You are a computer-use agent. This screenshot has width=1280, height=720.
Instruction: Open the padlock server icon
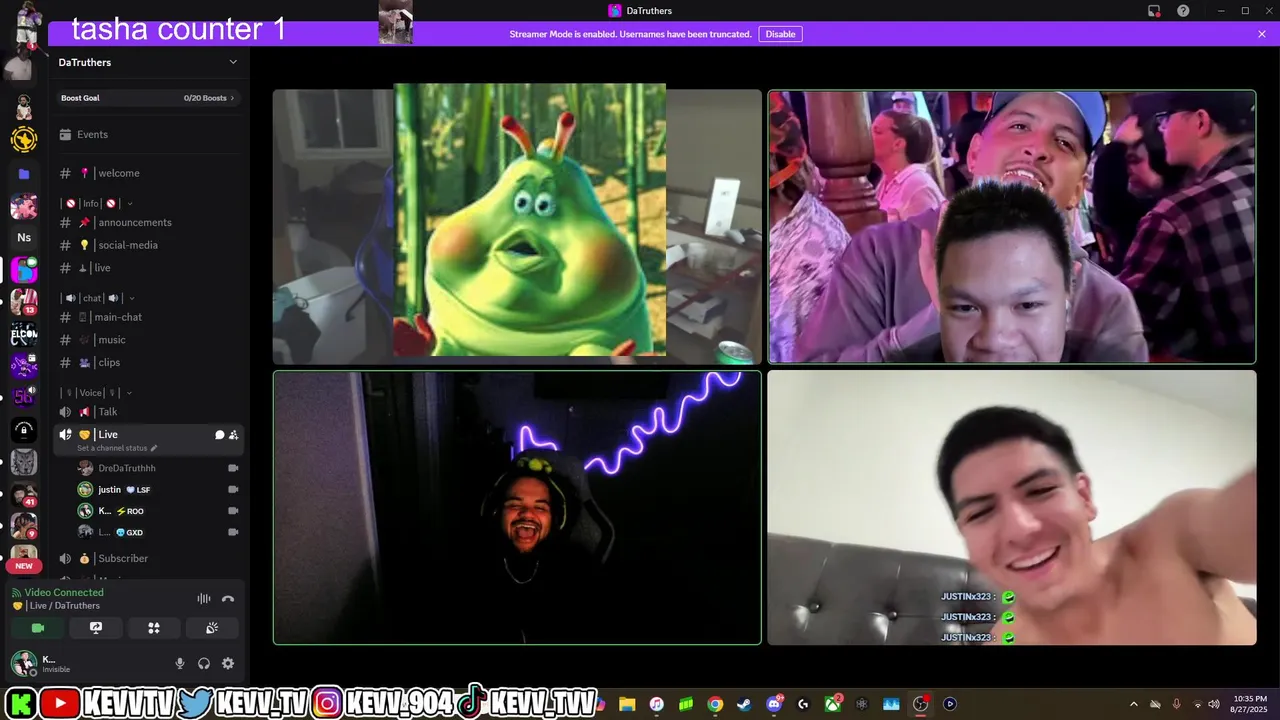click(24, 430)
